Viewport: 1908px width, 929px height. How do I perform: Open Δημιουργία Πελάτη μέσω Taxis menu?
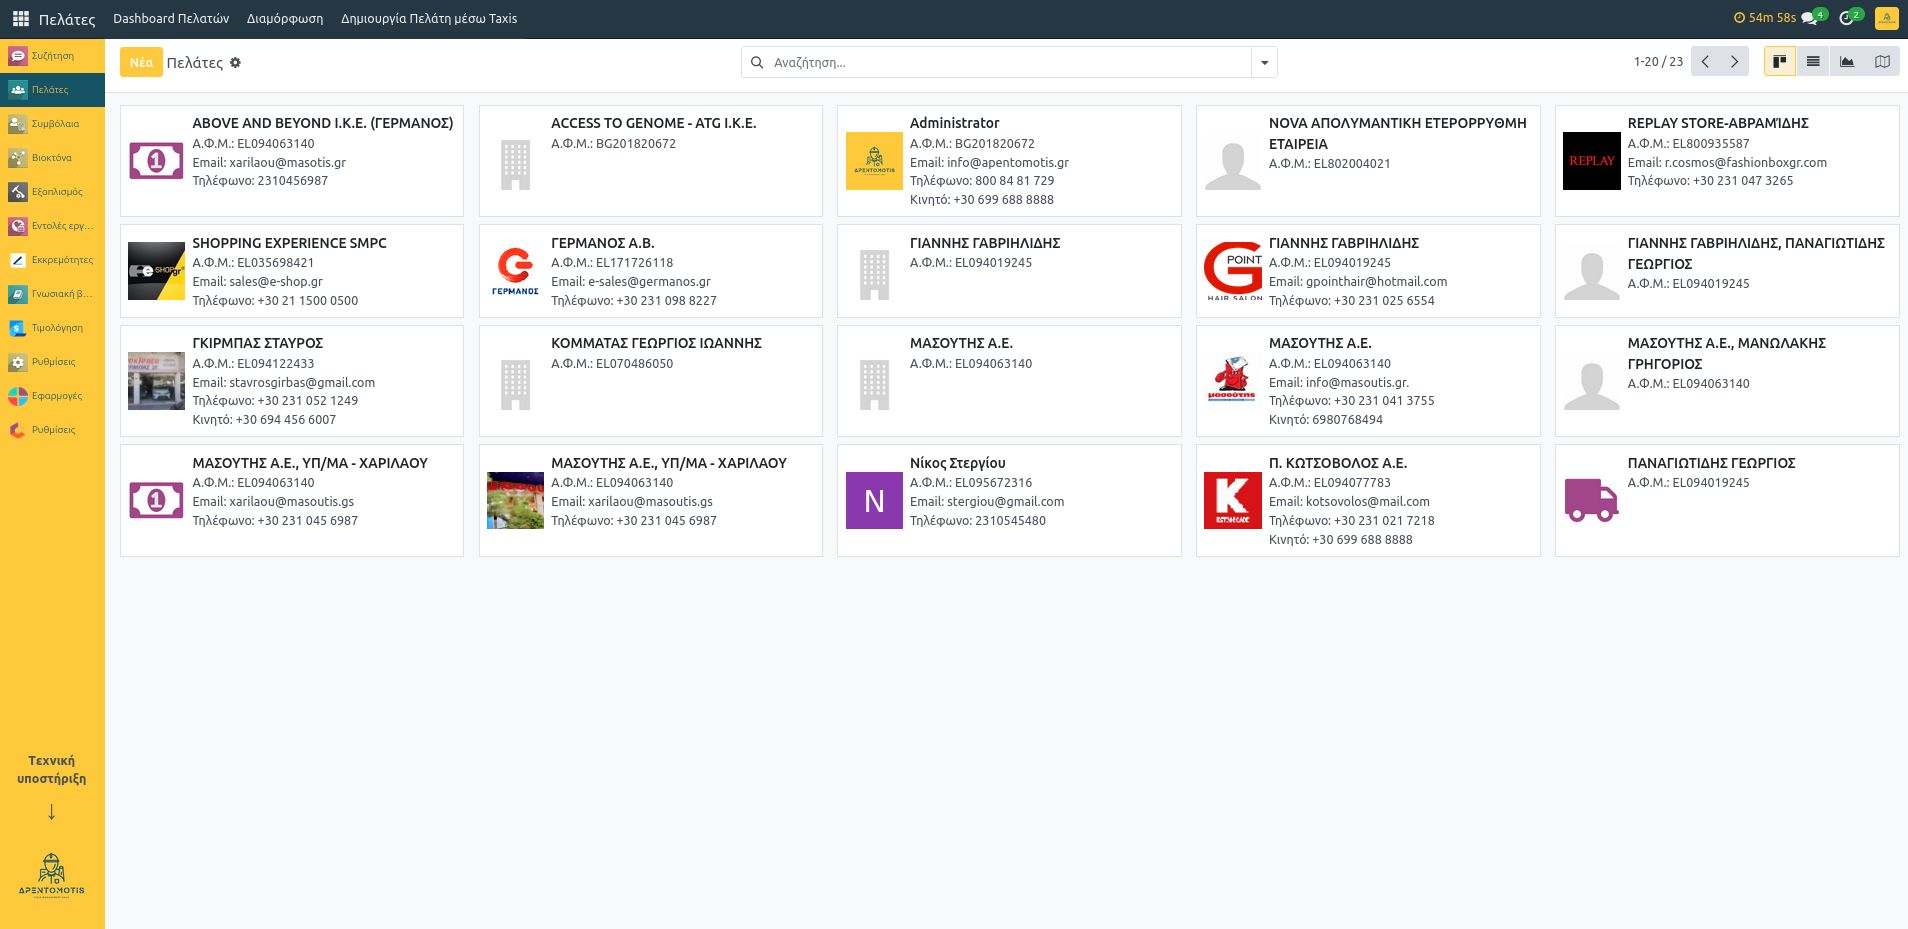click(429, 18)
